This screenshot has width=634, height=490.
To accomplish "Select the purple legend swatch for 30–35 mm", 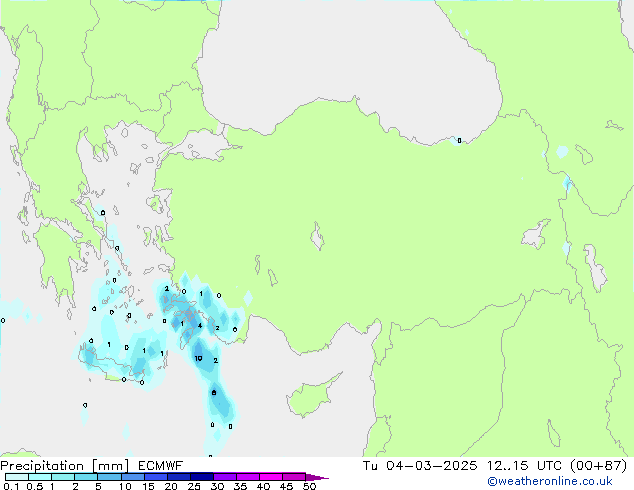I will 224,477.
